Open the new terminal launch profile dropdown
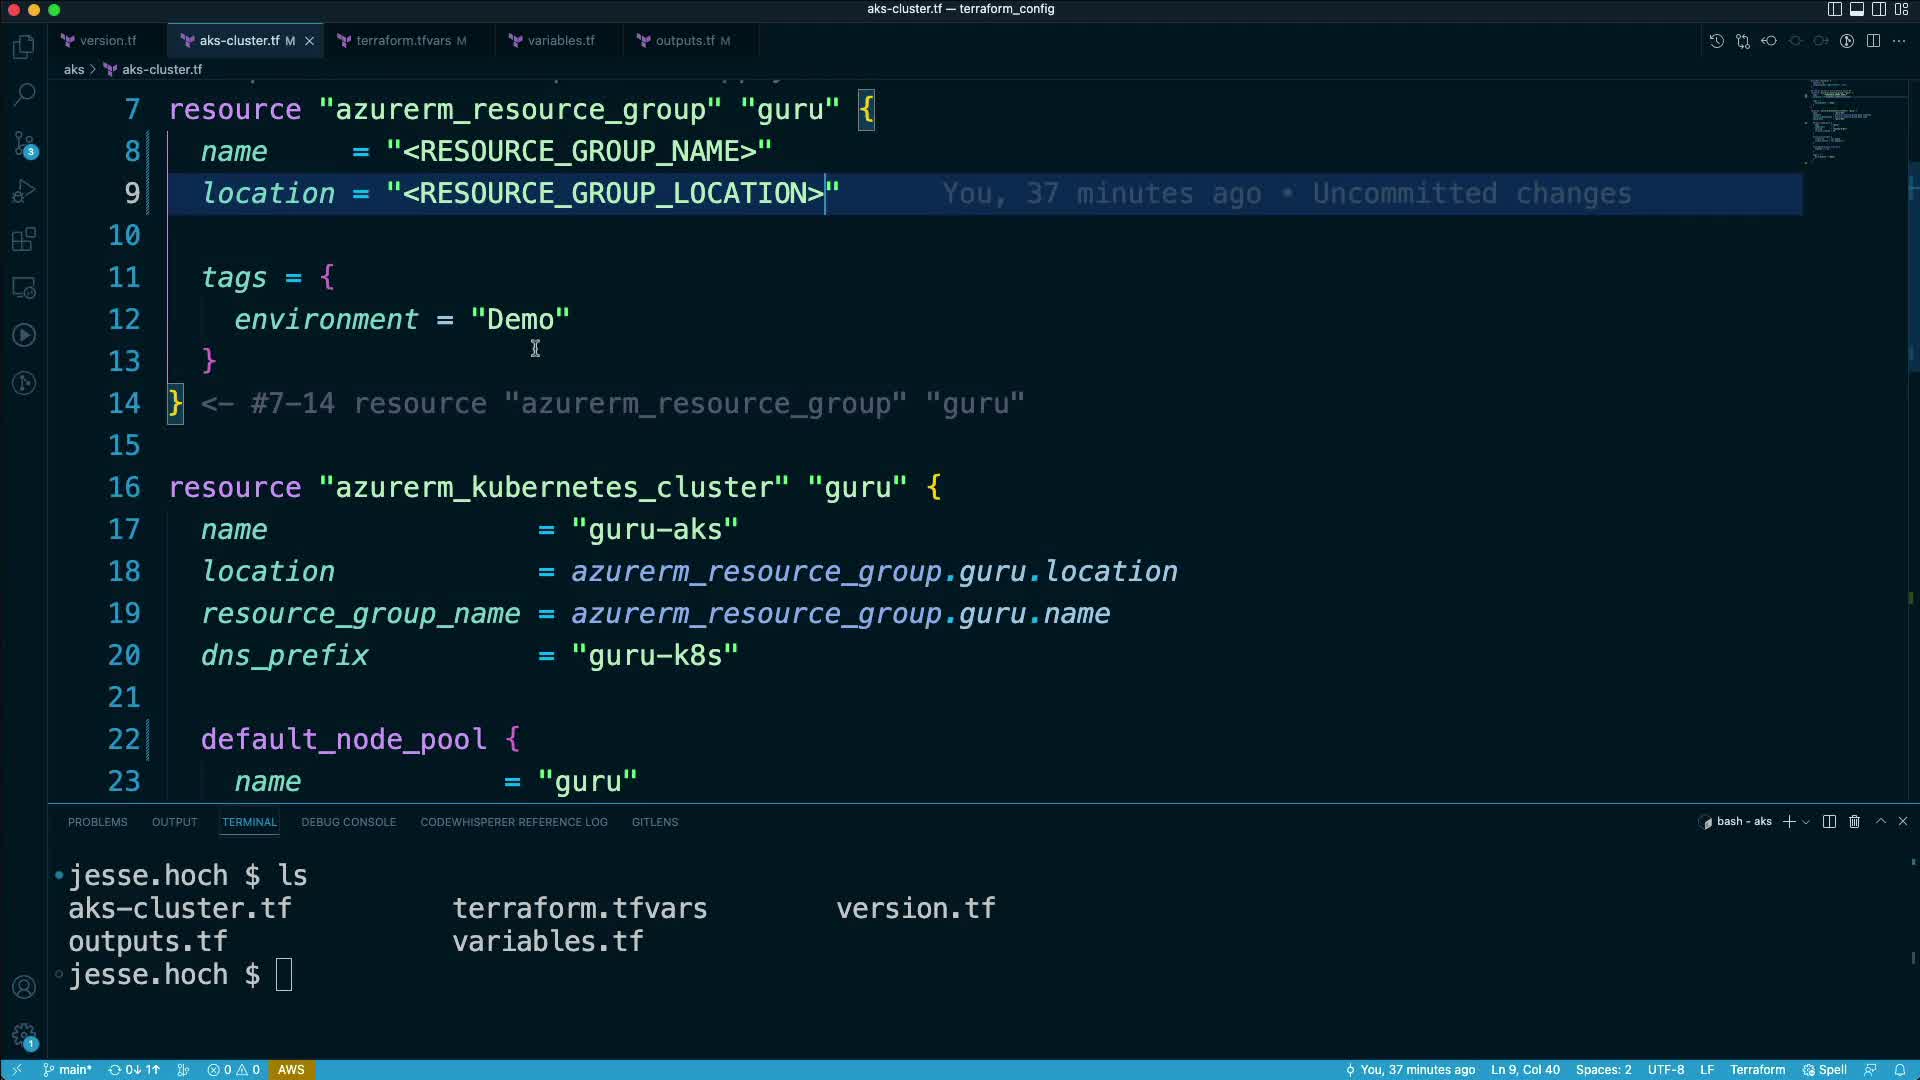This screenshot has height=1080, width=1920. click(x=1806, y=822)
